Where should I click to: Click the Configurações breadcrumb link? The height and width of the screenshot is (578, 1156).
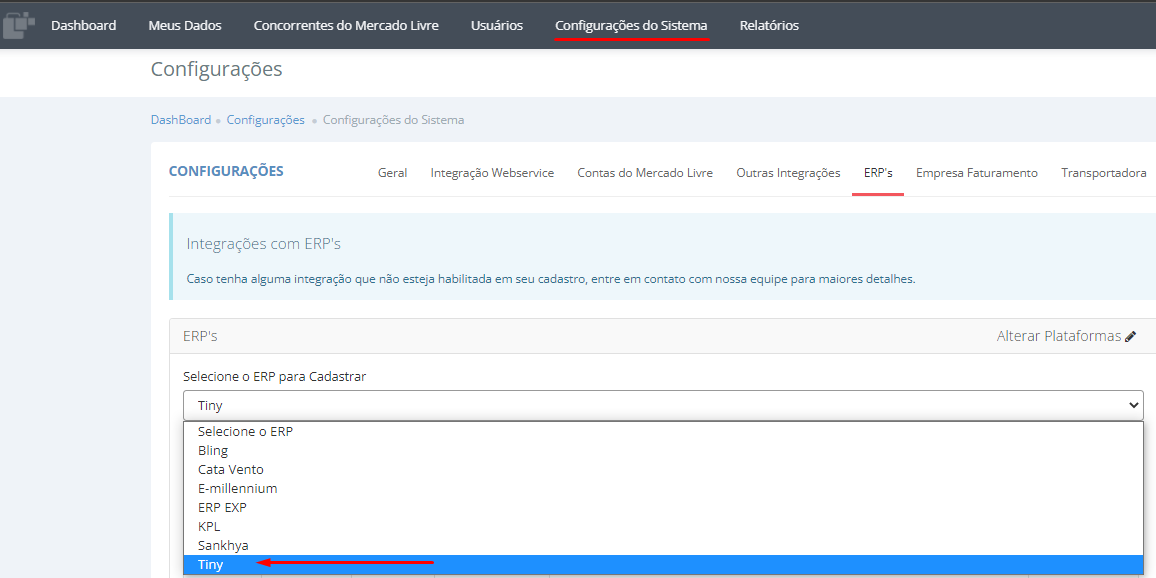265,119
